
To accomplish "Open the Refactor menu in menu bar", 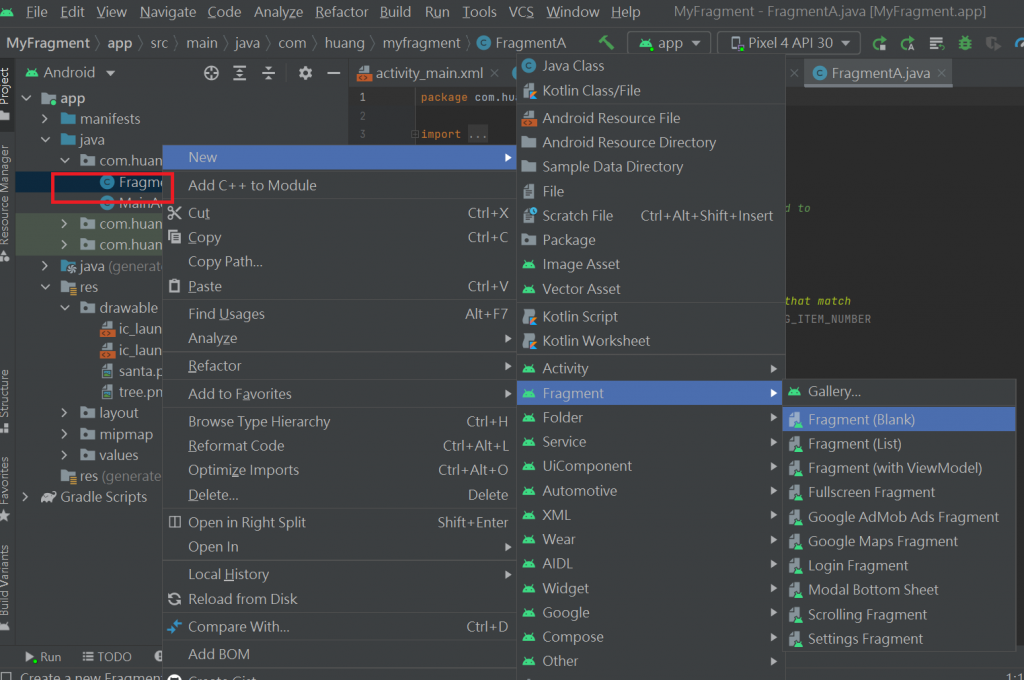I will pos(342,12).
